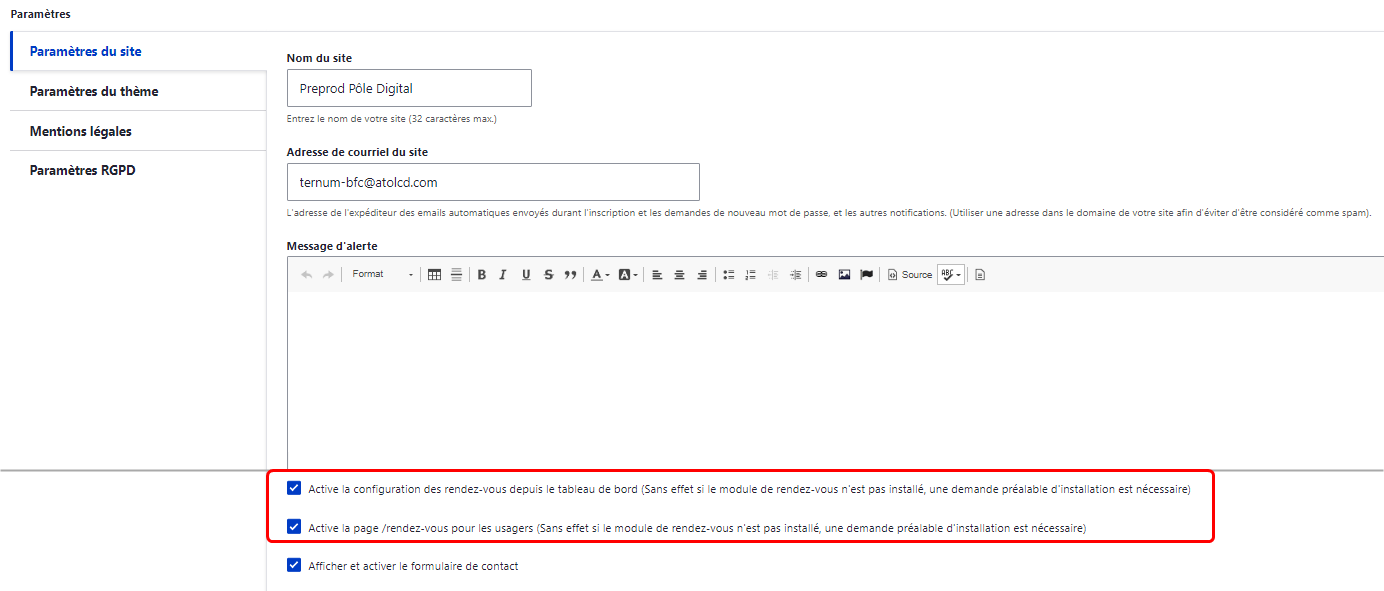Disable the contact form checkbox
This screenshot has height=591, width=1384.
294,565
